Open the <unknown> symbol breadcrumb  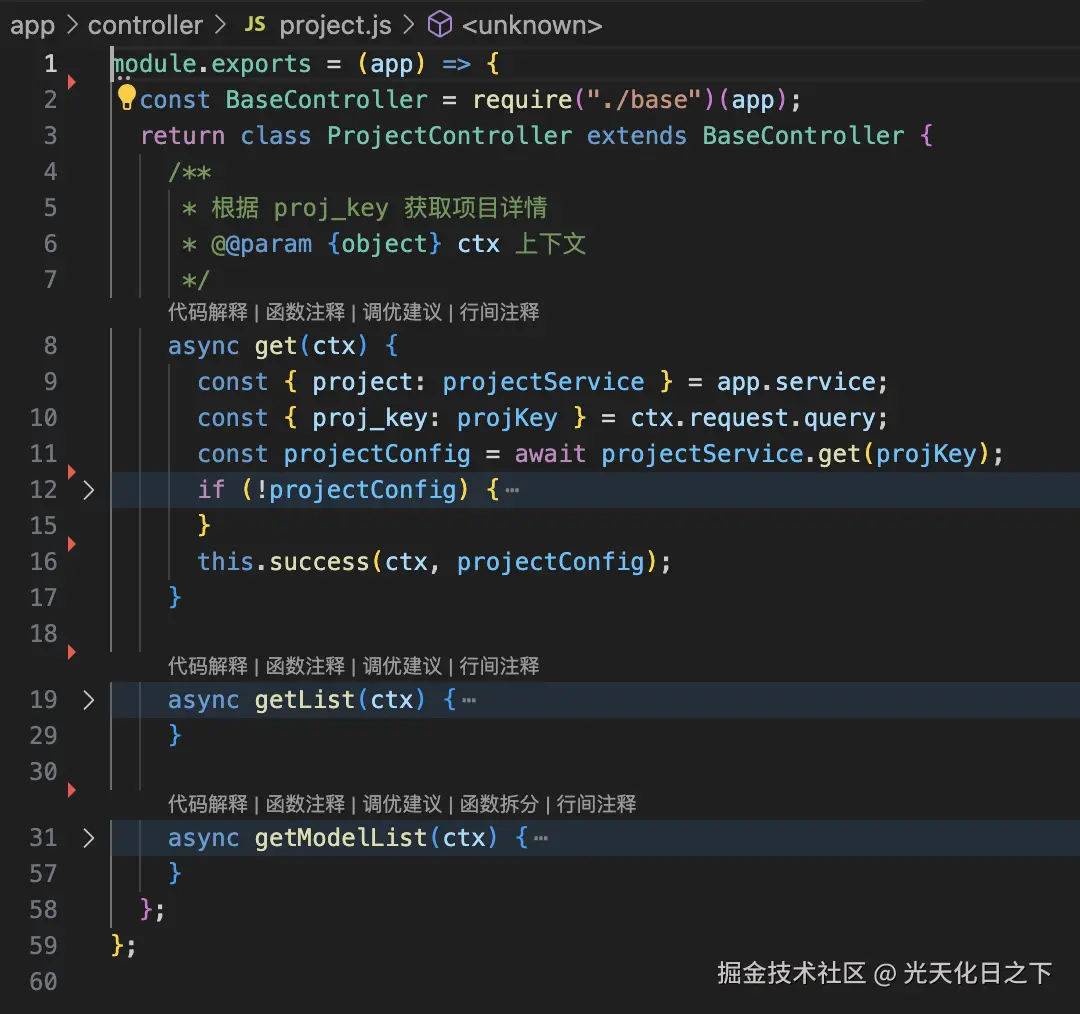[x=532, y=25]
